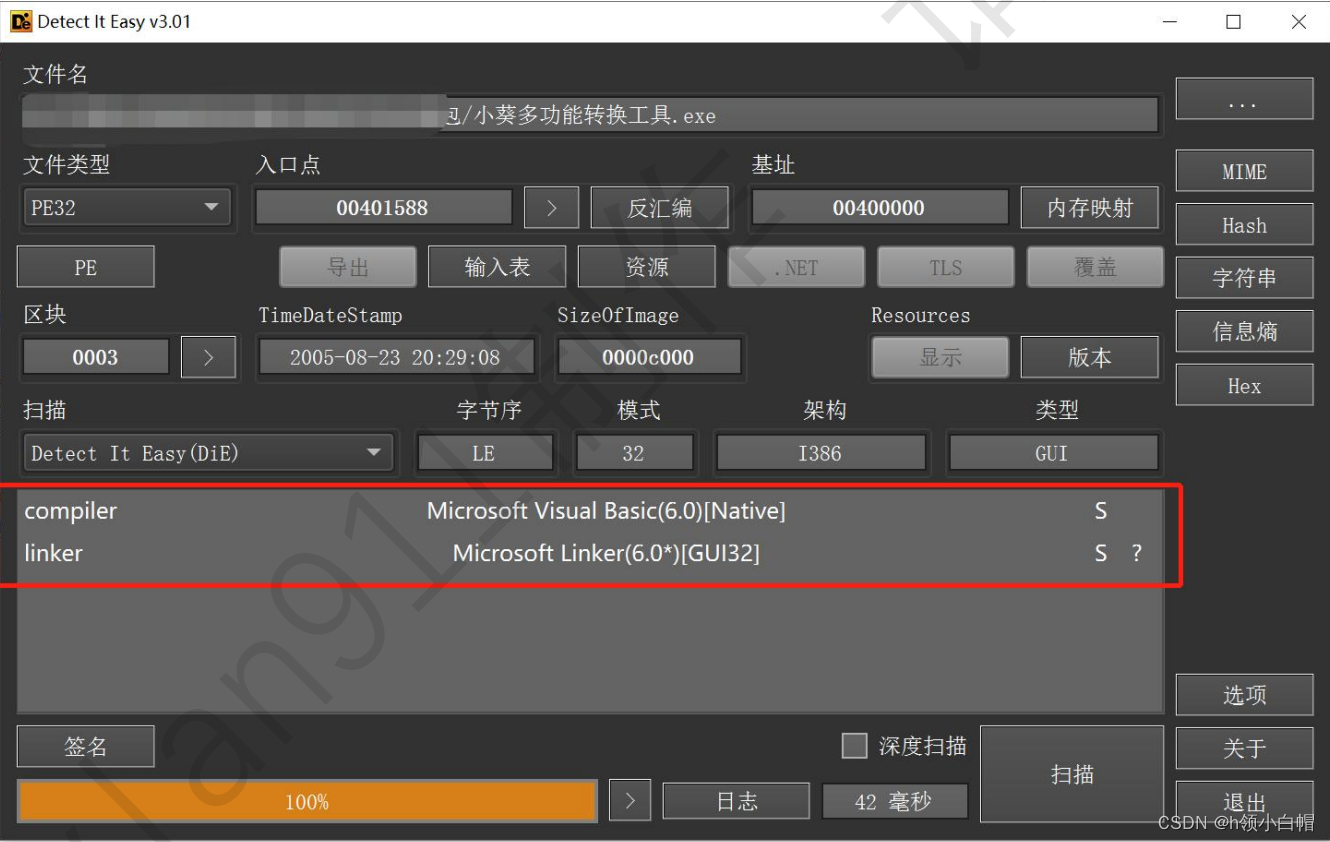The height and width of the screenshot is (842, 1330).
Task: Click the S marker in the compiler row
Action: coord(1101,511)
